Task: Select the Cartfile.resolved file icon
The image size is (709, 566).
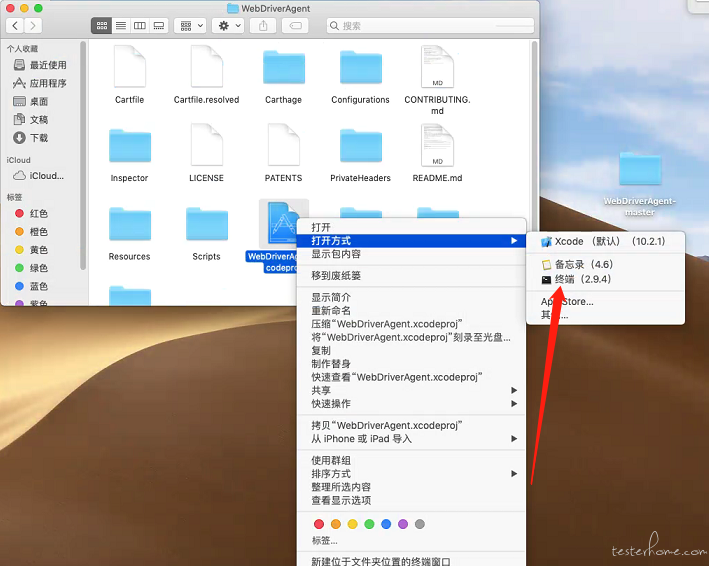Action: [207, 66]
